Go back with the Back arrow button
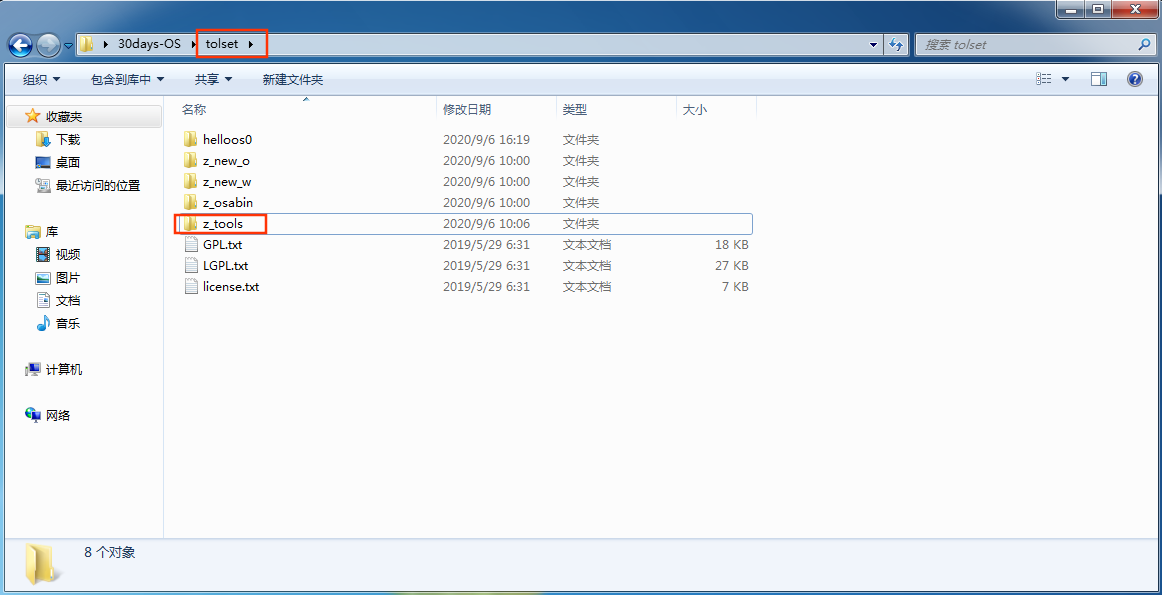This screenshot has height=595, width=1162. (x=20, y=44)
